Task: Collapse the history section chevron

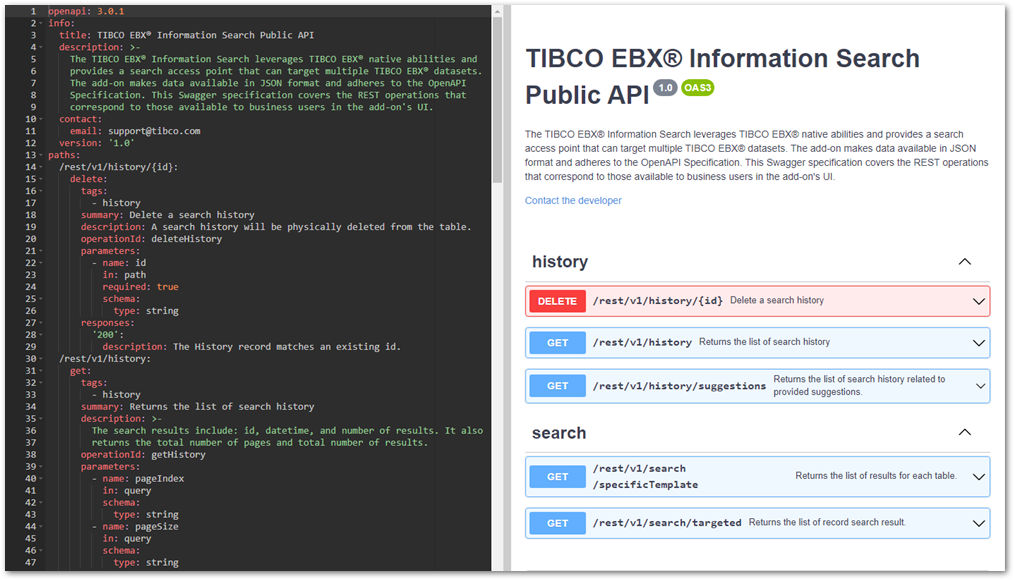Action: pyautogui.click(x=964, y=262)
